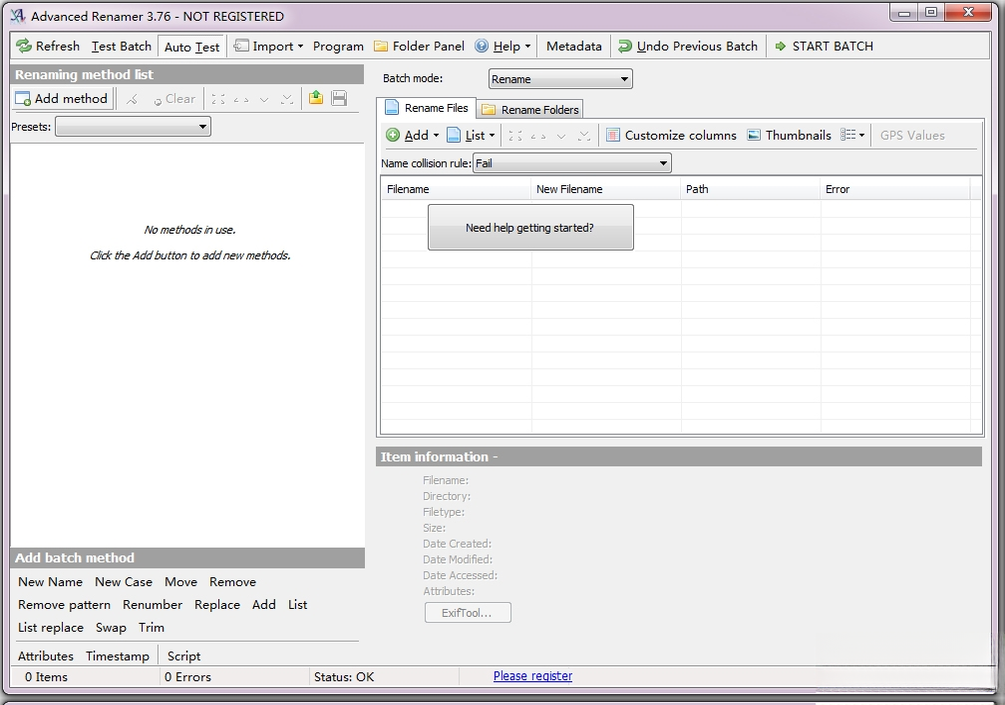Click Need help getting started button
This screenshot has width=1005, height=705.
coord(531,228)
